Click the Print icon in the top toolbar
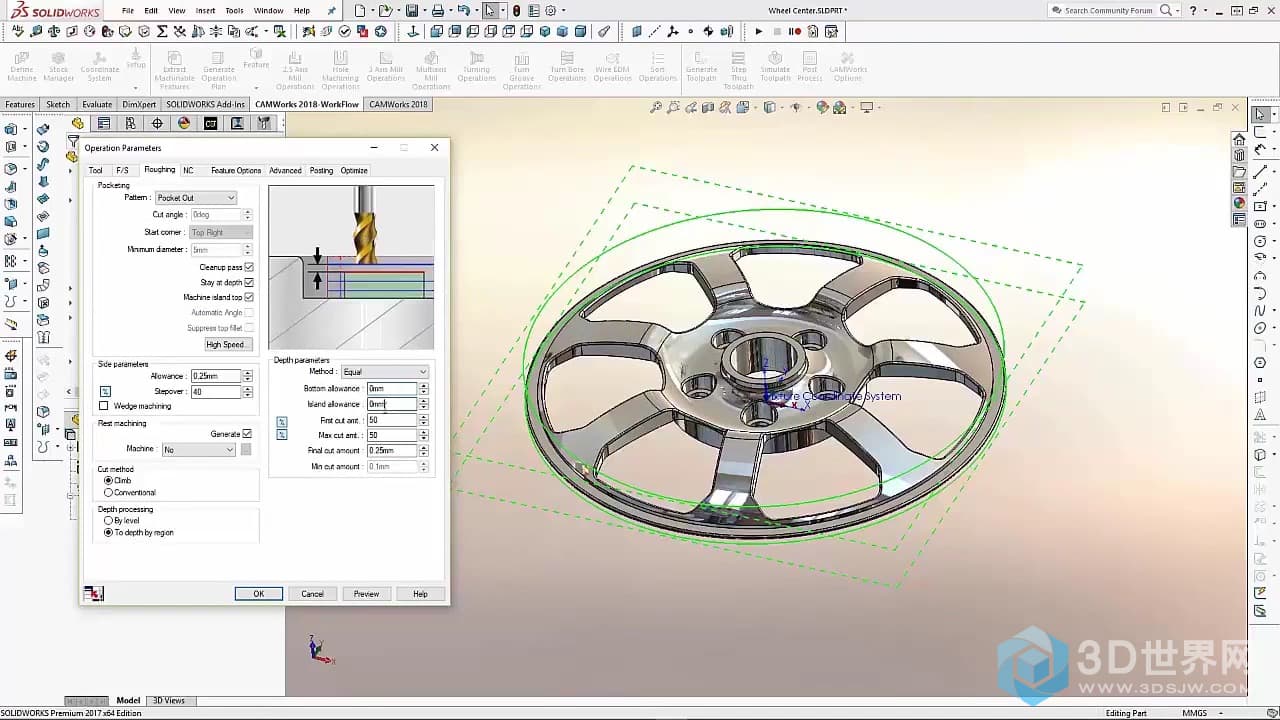The width and height of the screenshot is (1280, 720). point(437,11)
